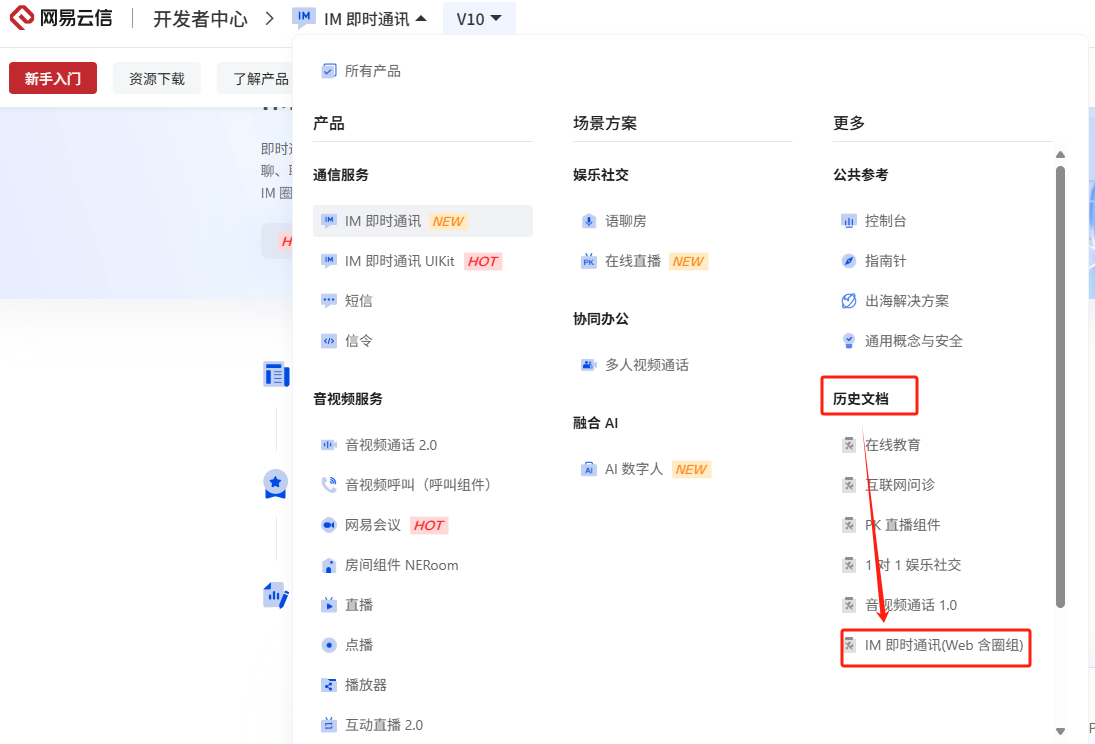Click the 直播 play icon

click(x=329, y=605)
